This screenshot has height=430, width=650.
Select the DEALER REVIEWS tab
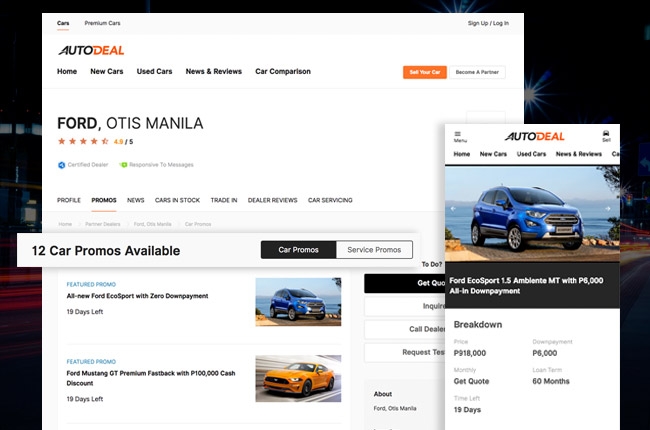tap(272, 200)
